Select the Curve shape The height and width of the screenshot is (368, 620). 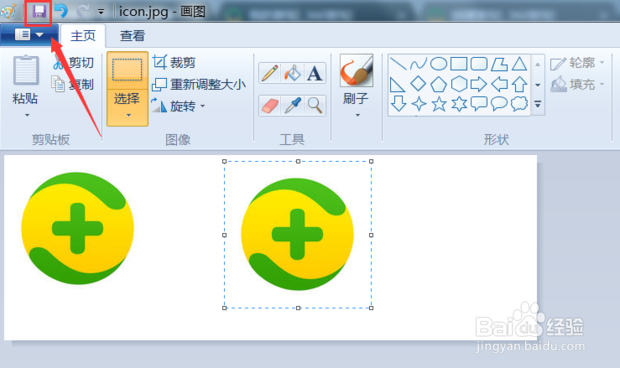[418, 63]
